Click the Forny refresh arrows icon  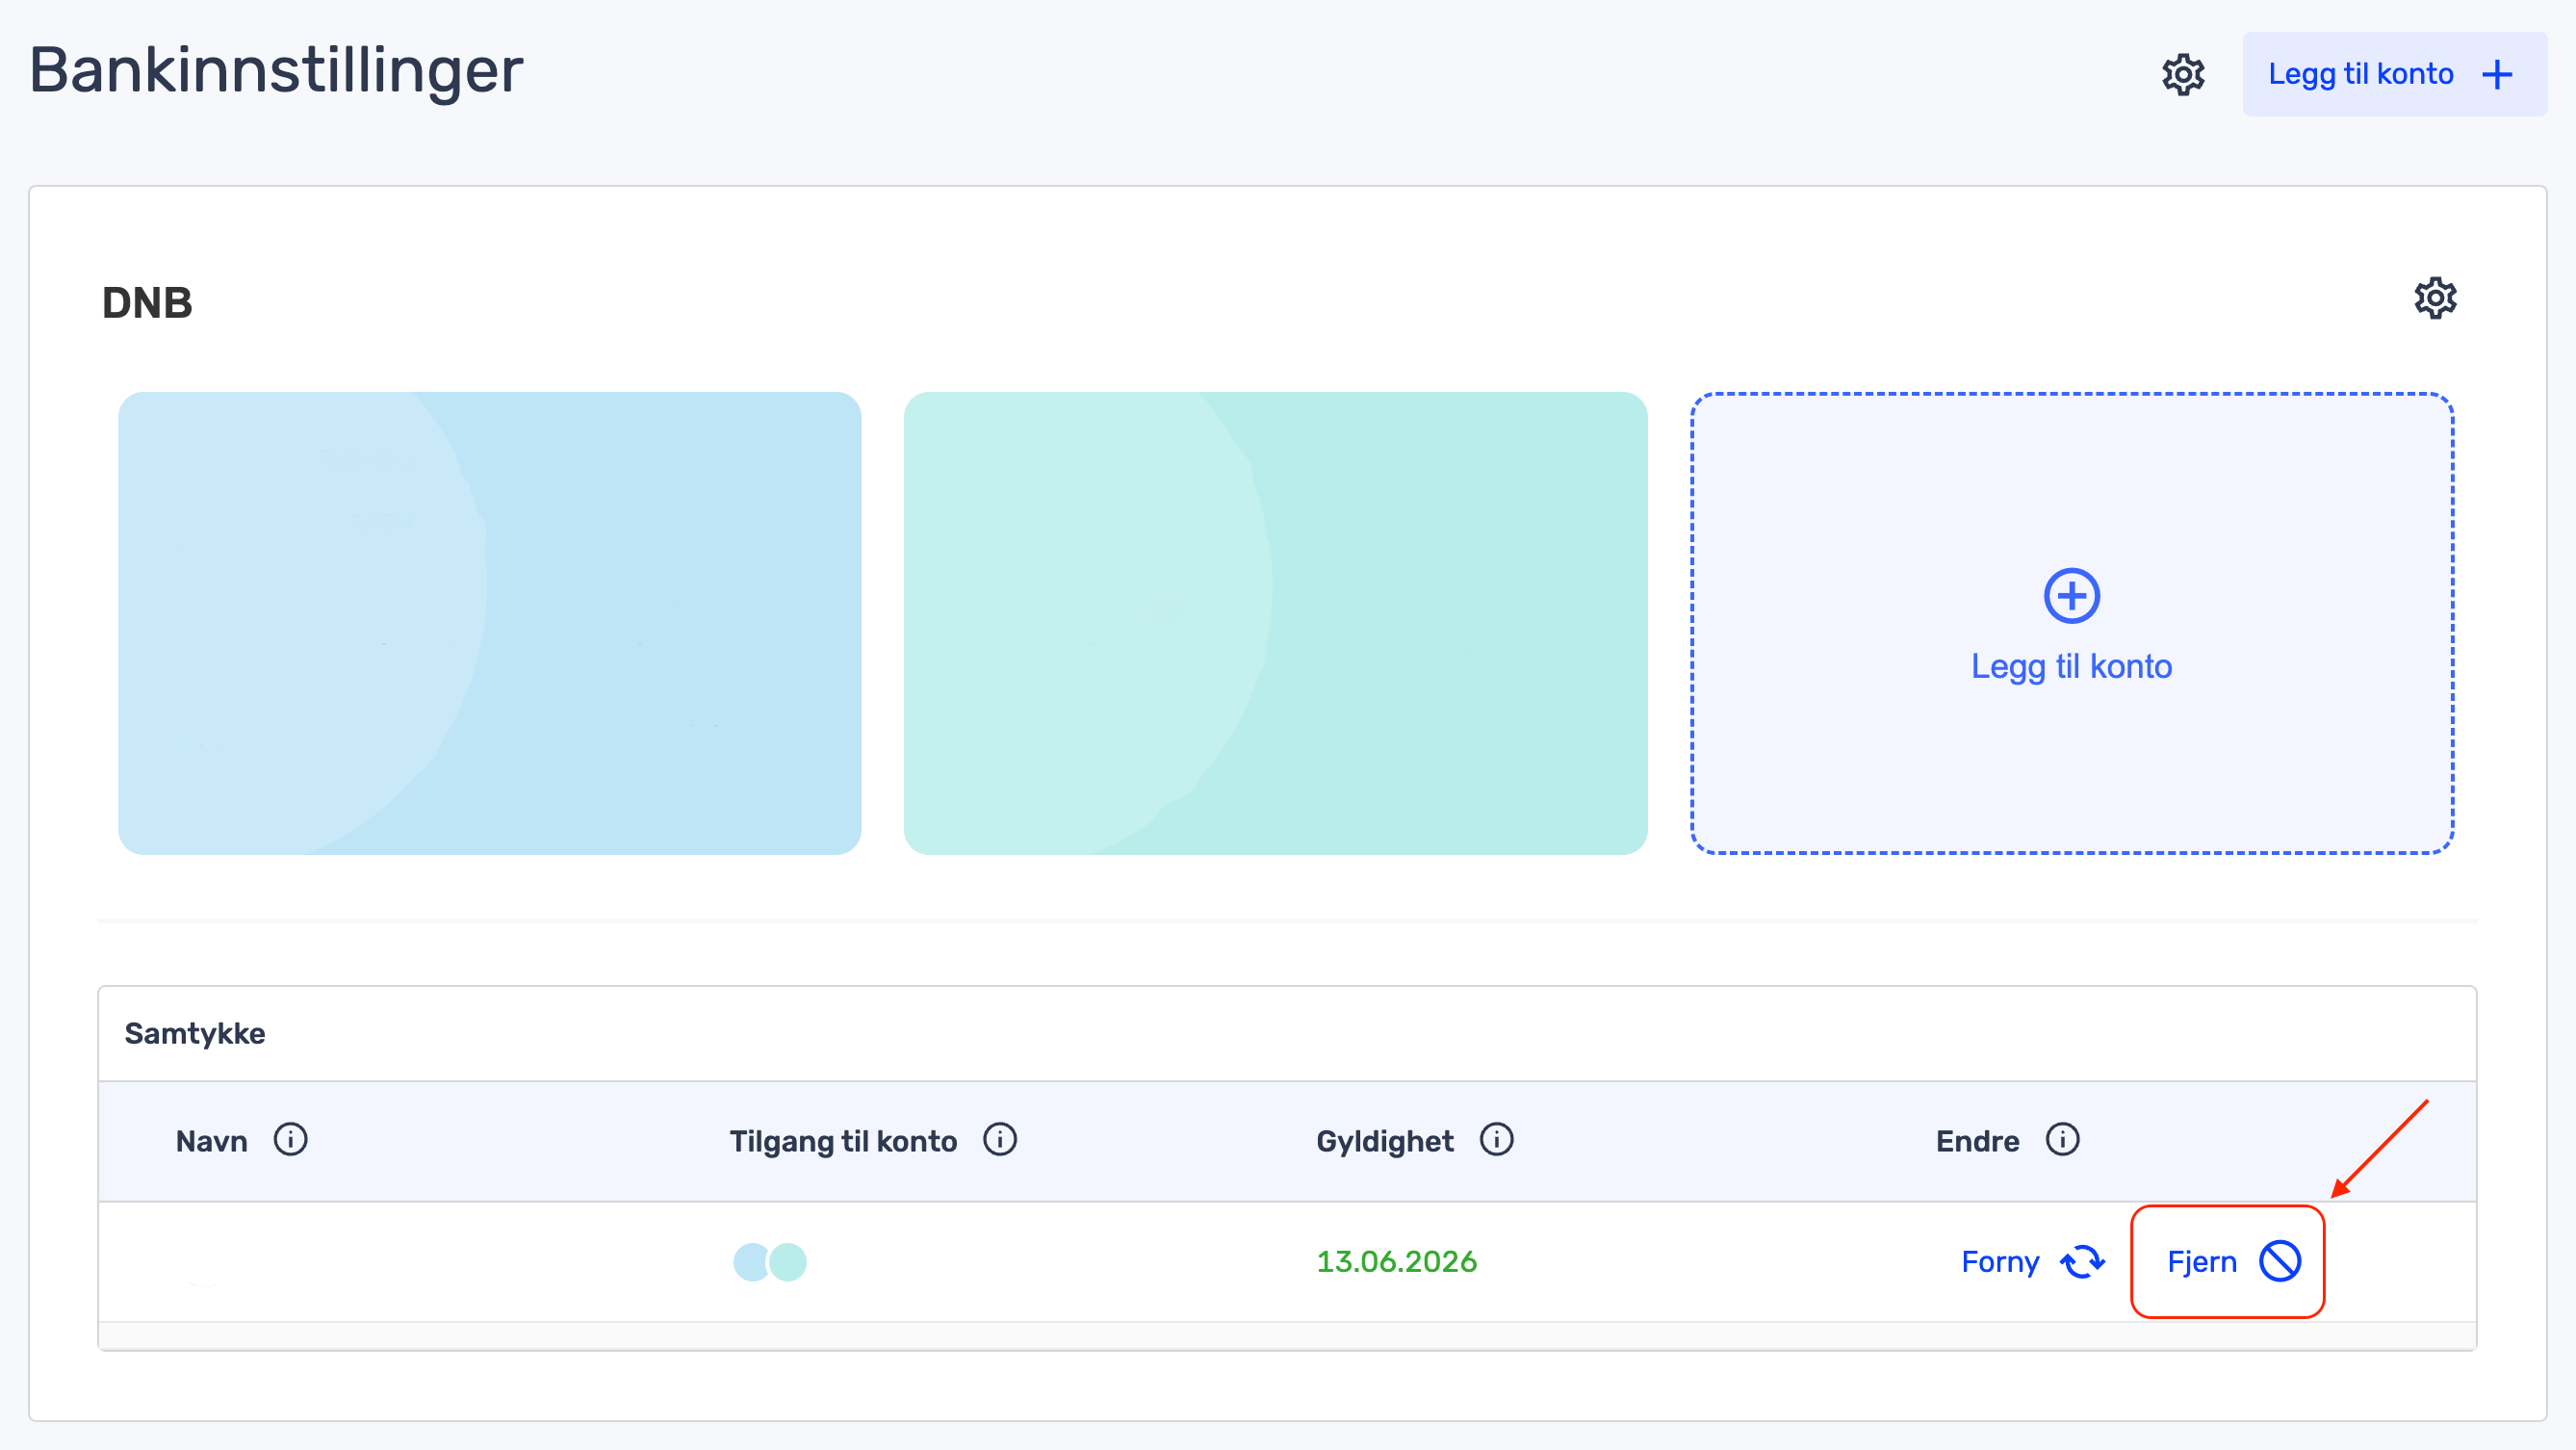(2083, 1262)
